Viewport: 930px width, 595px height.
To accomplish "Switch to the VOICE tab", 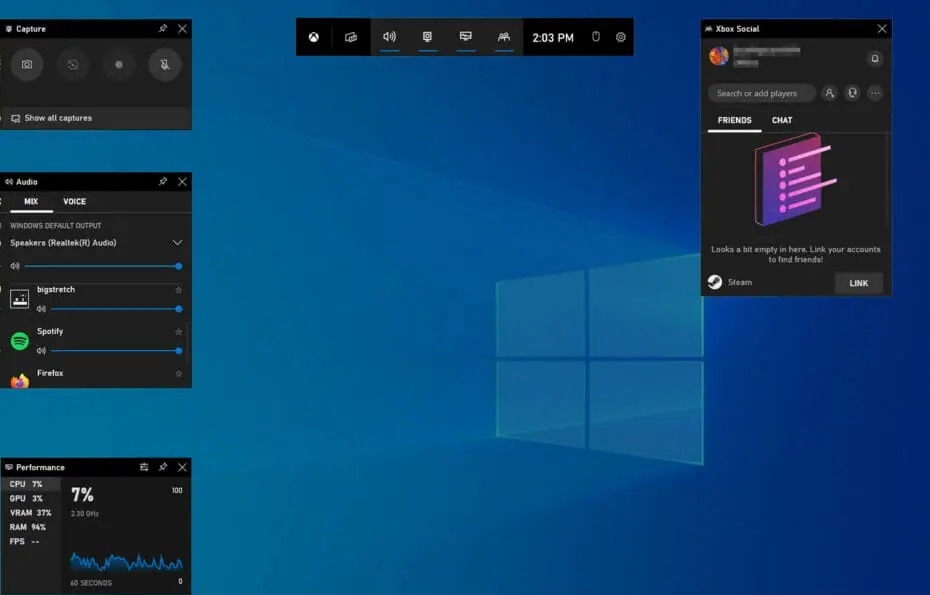I will point(75,202).
